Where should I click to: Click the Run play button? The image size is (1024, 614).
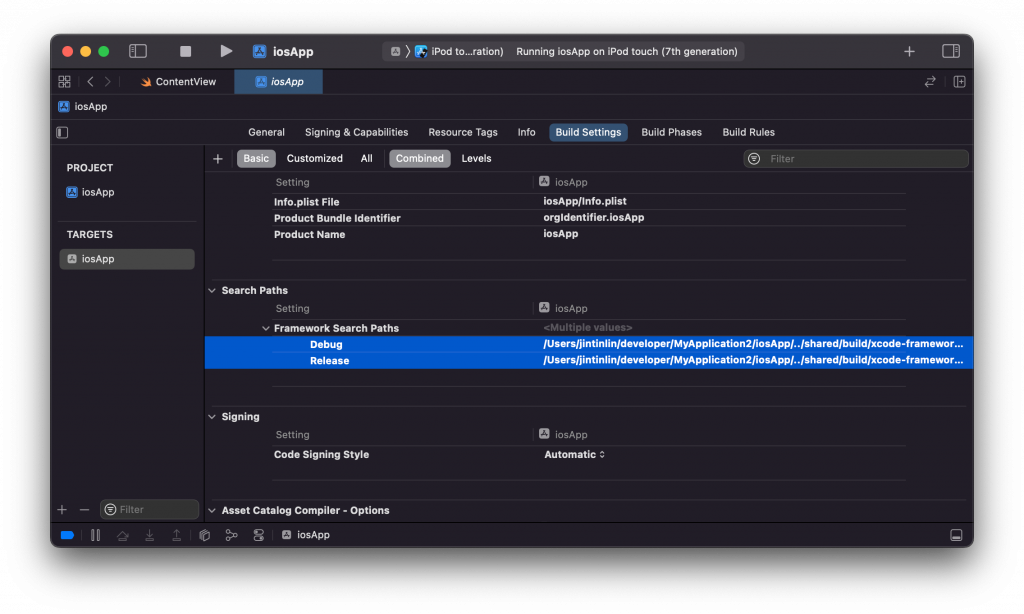pos(226,51)
